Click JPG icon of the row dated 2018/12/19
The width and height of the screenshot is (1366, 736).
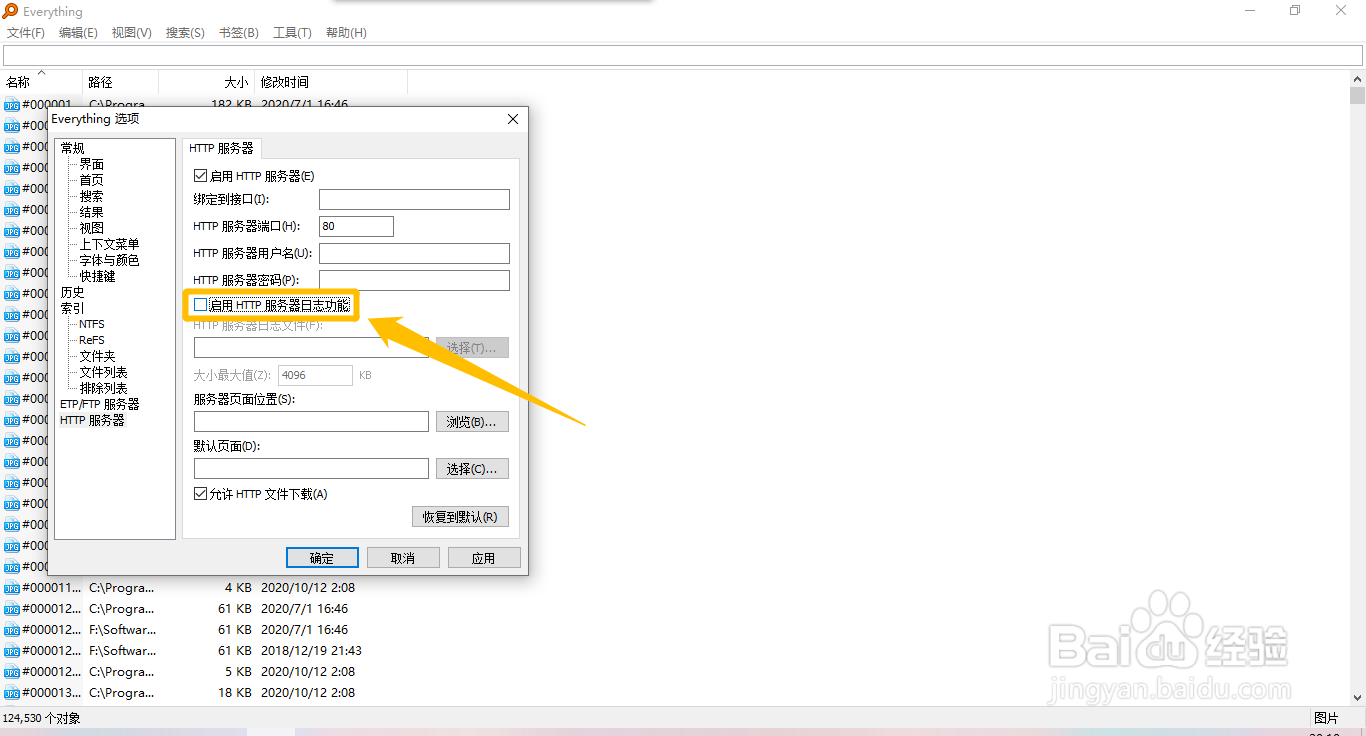pyautogui.click(x=12, y=651)
